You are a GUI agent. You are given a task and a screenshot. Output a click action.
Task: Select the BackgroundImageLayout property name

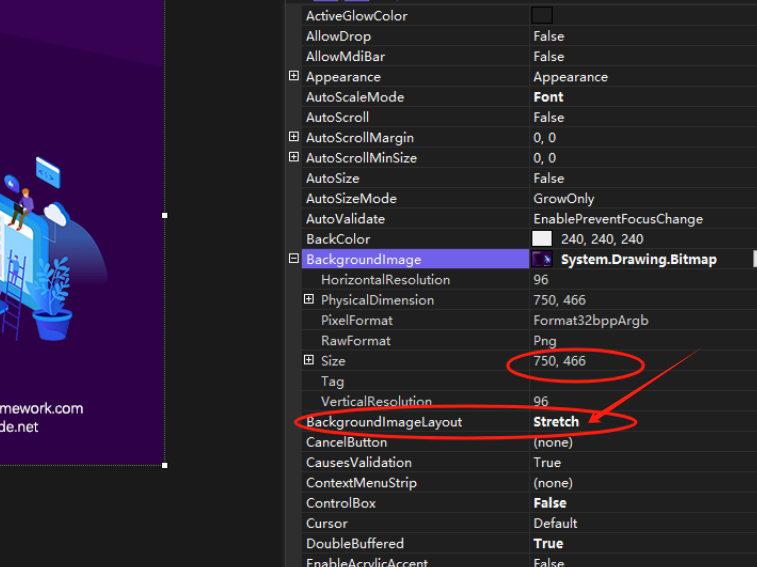384,422
